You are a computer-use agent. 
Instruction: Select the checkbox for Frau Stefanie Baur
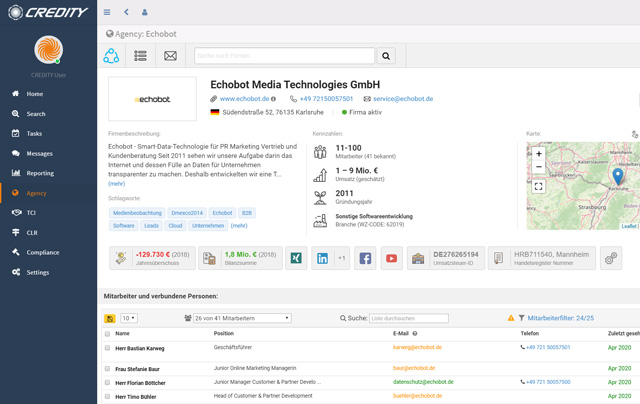(108, 369)
